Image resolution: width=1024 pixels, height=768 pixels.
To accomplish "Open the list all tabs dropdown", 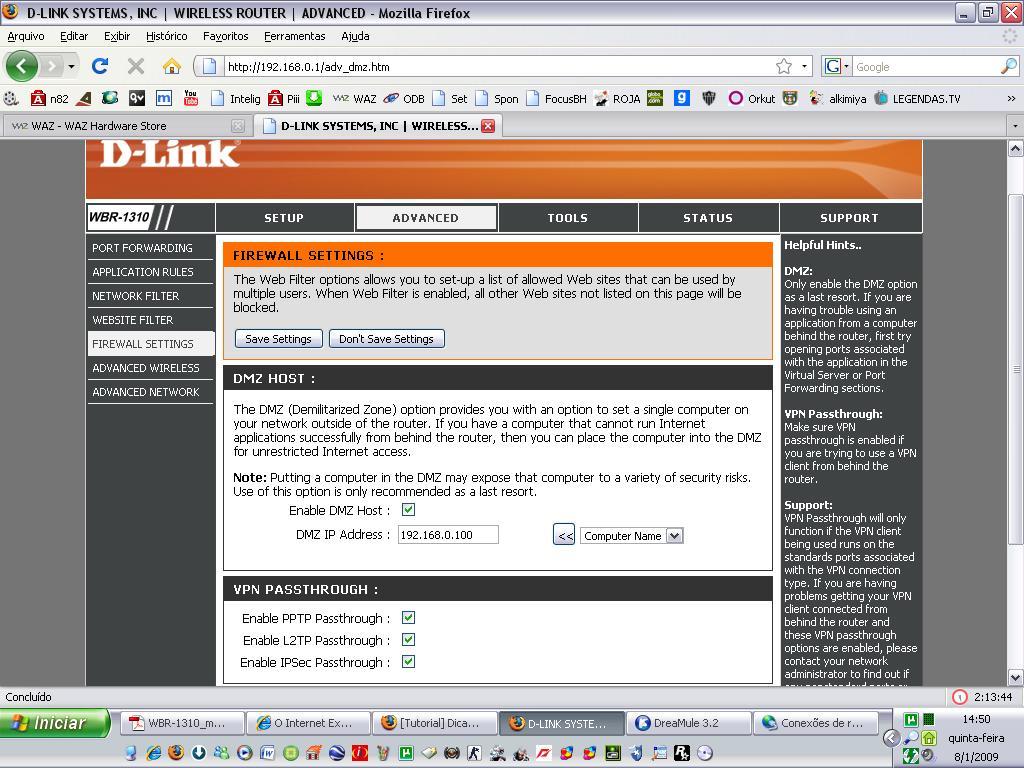I will coord(1015,125).
